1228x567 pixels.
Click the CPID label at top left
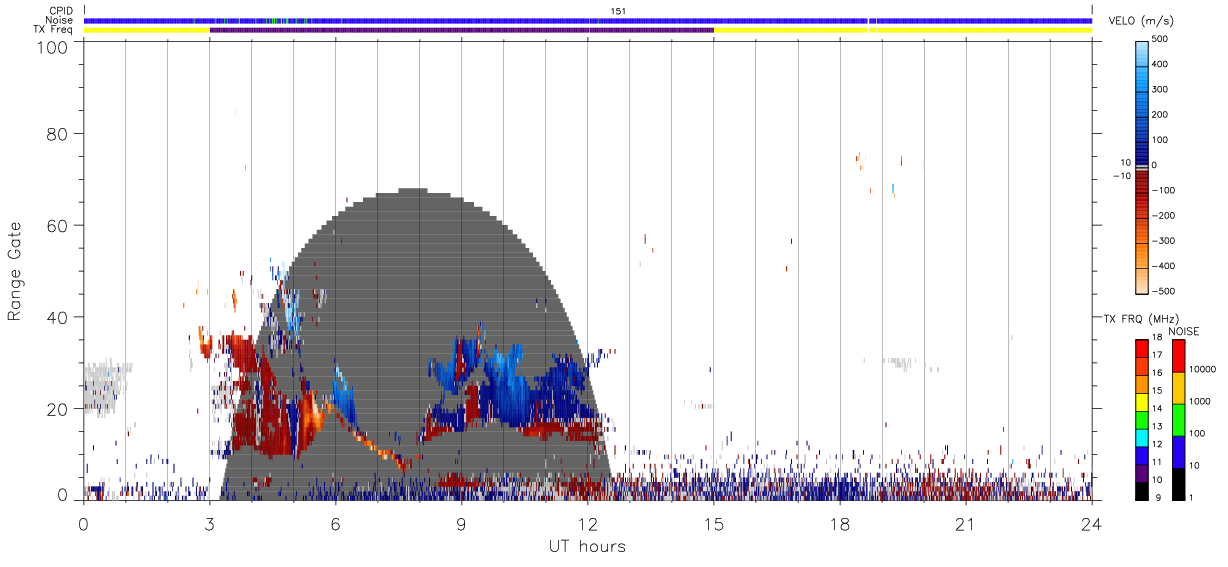tap(60, 11)
